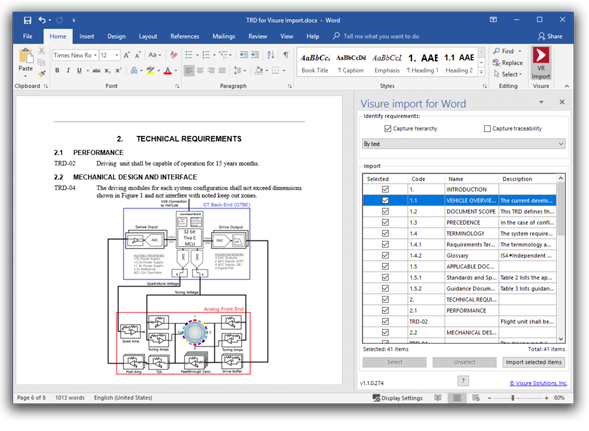Screen dimensions: 589x431
Task: Open the font size dropdown
Action: [x=117, y=55]
